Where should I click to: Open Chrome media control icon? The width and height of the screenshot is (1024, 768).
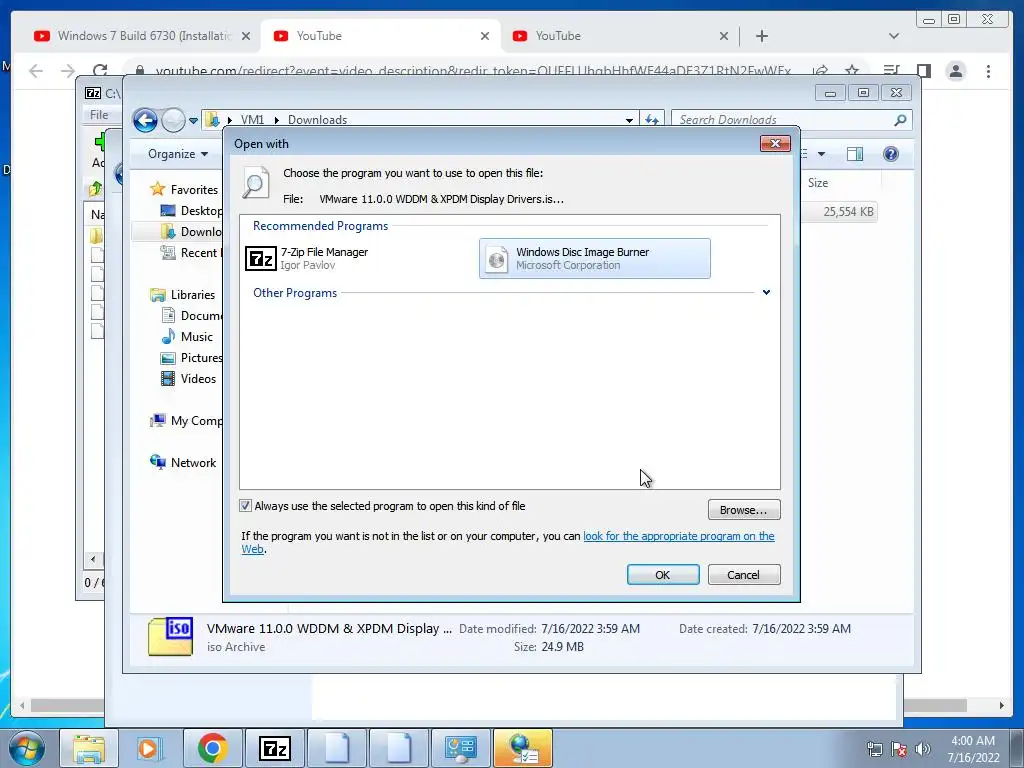click(891, 71)
